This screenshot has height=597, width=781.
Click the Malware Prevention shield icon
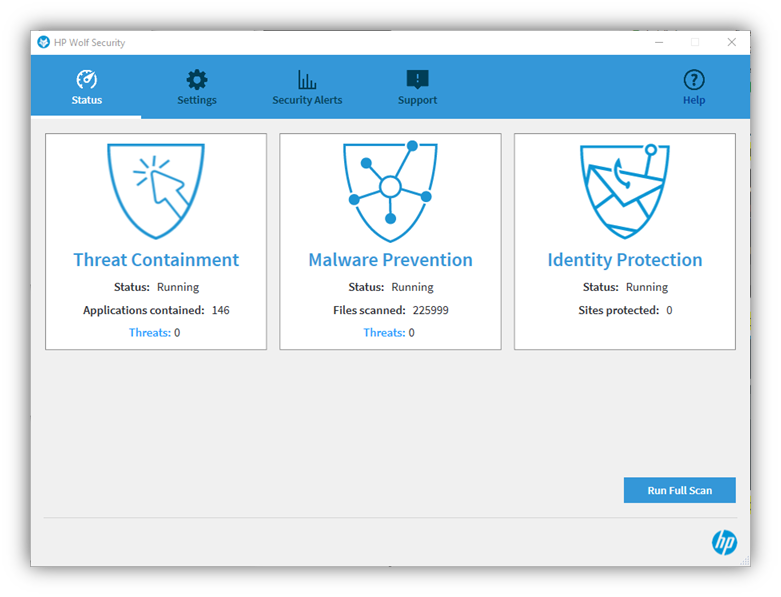coord(390,190)
